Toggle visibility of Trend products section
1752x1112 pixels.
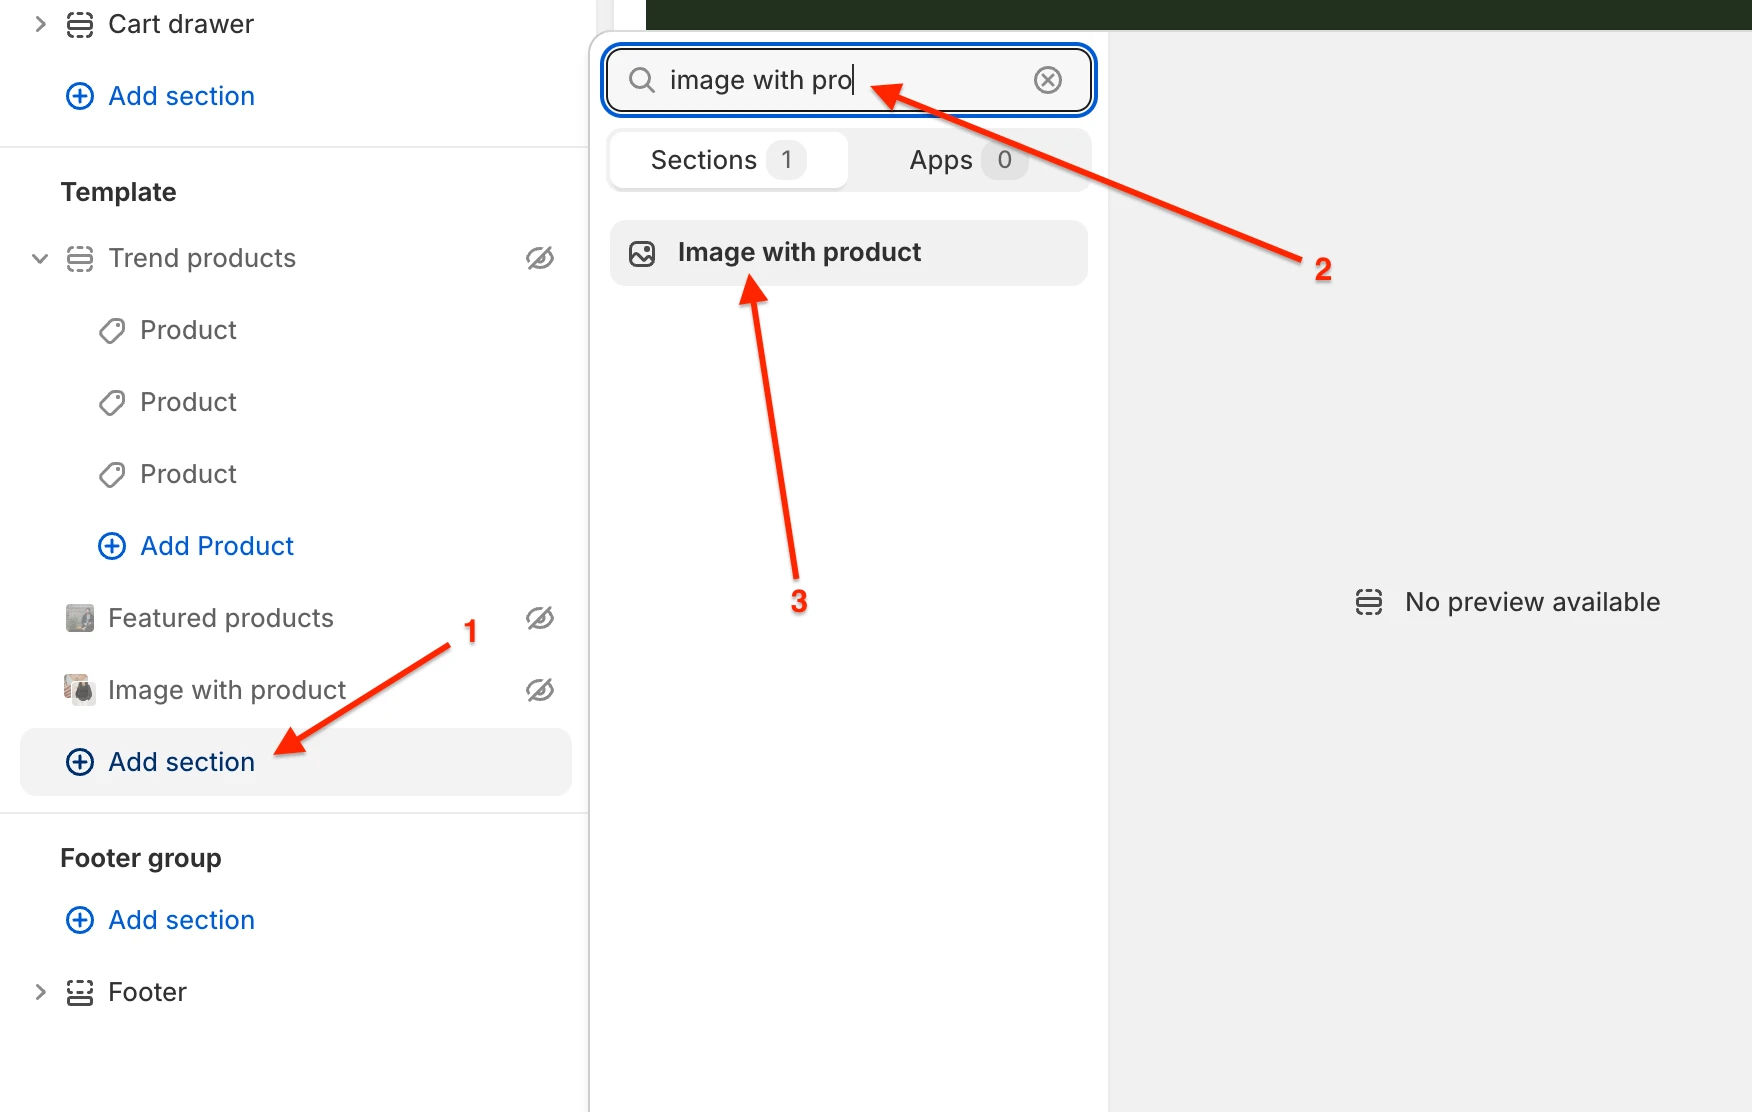(540, 258)
